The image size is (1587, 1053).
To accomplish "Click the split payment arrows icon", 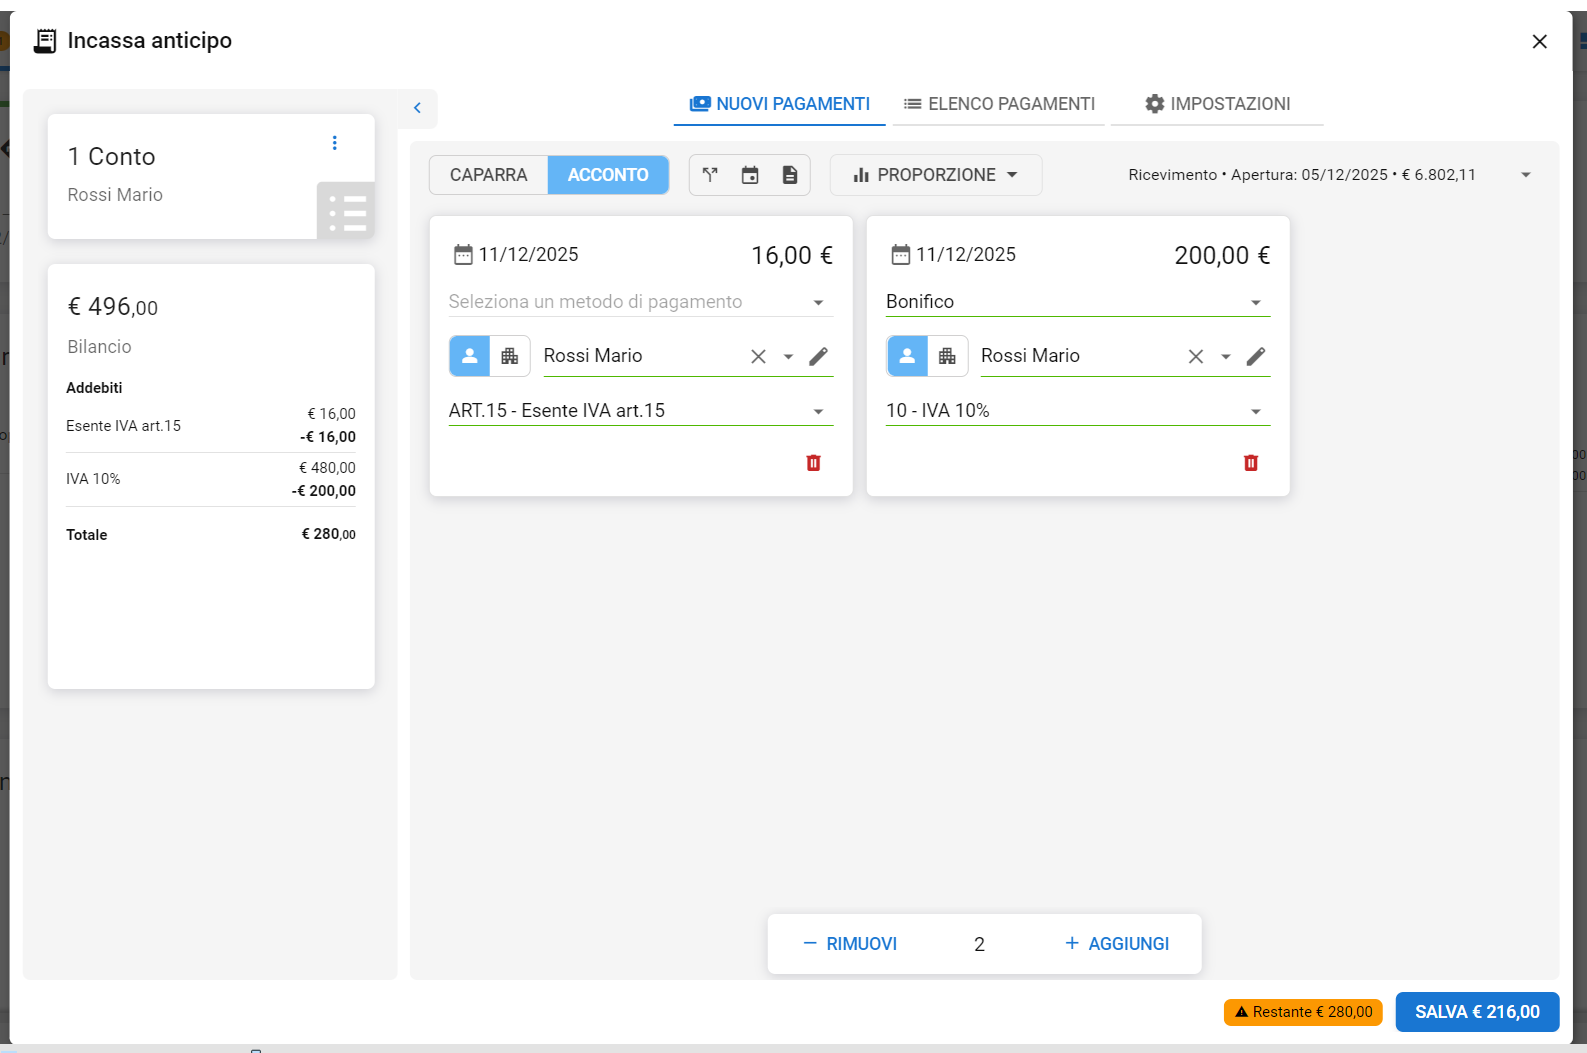I will [710, 175].
